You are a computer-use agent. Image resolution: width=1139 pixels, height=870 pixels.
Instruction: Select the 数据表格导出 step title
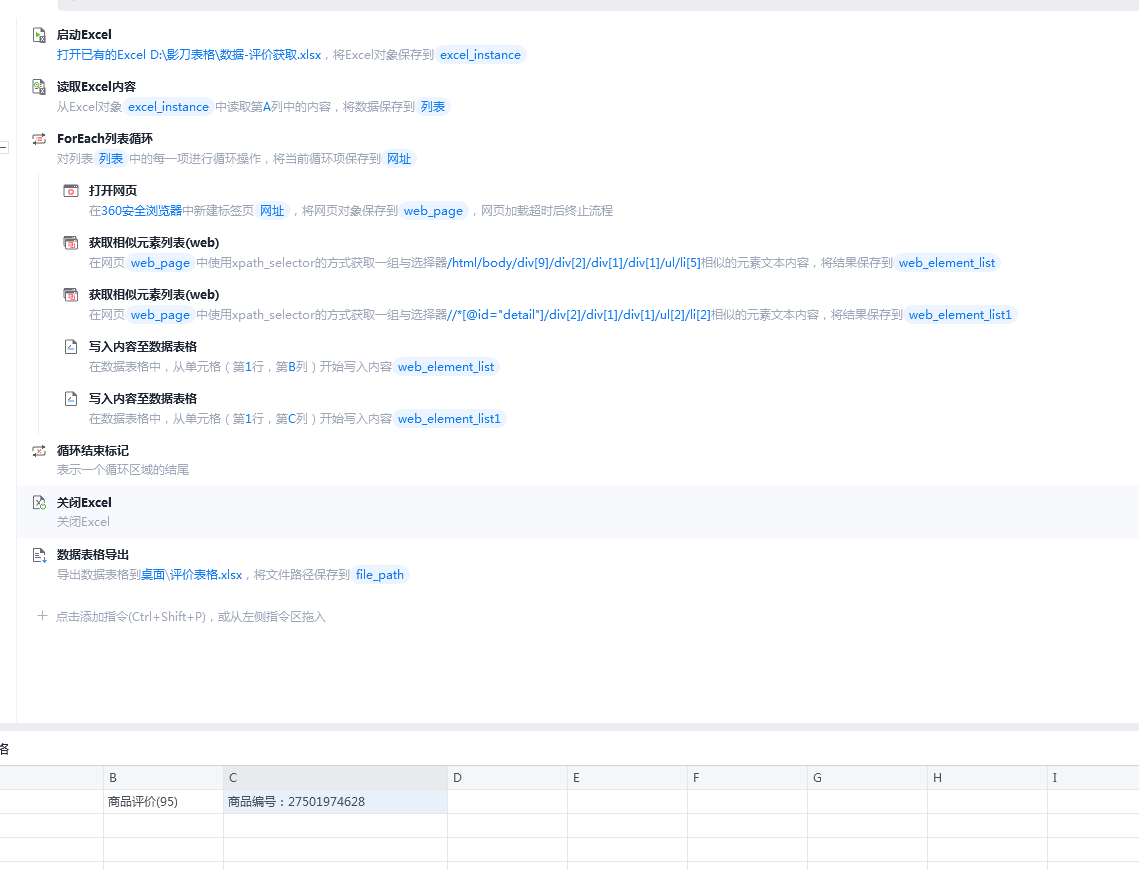pos(93,555)
